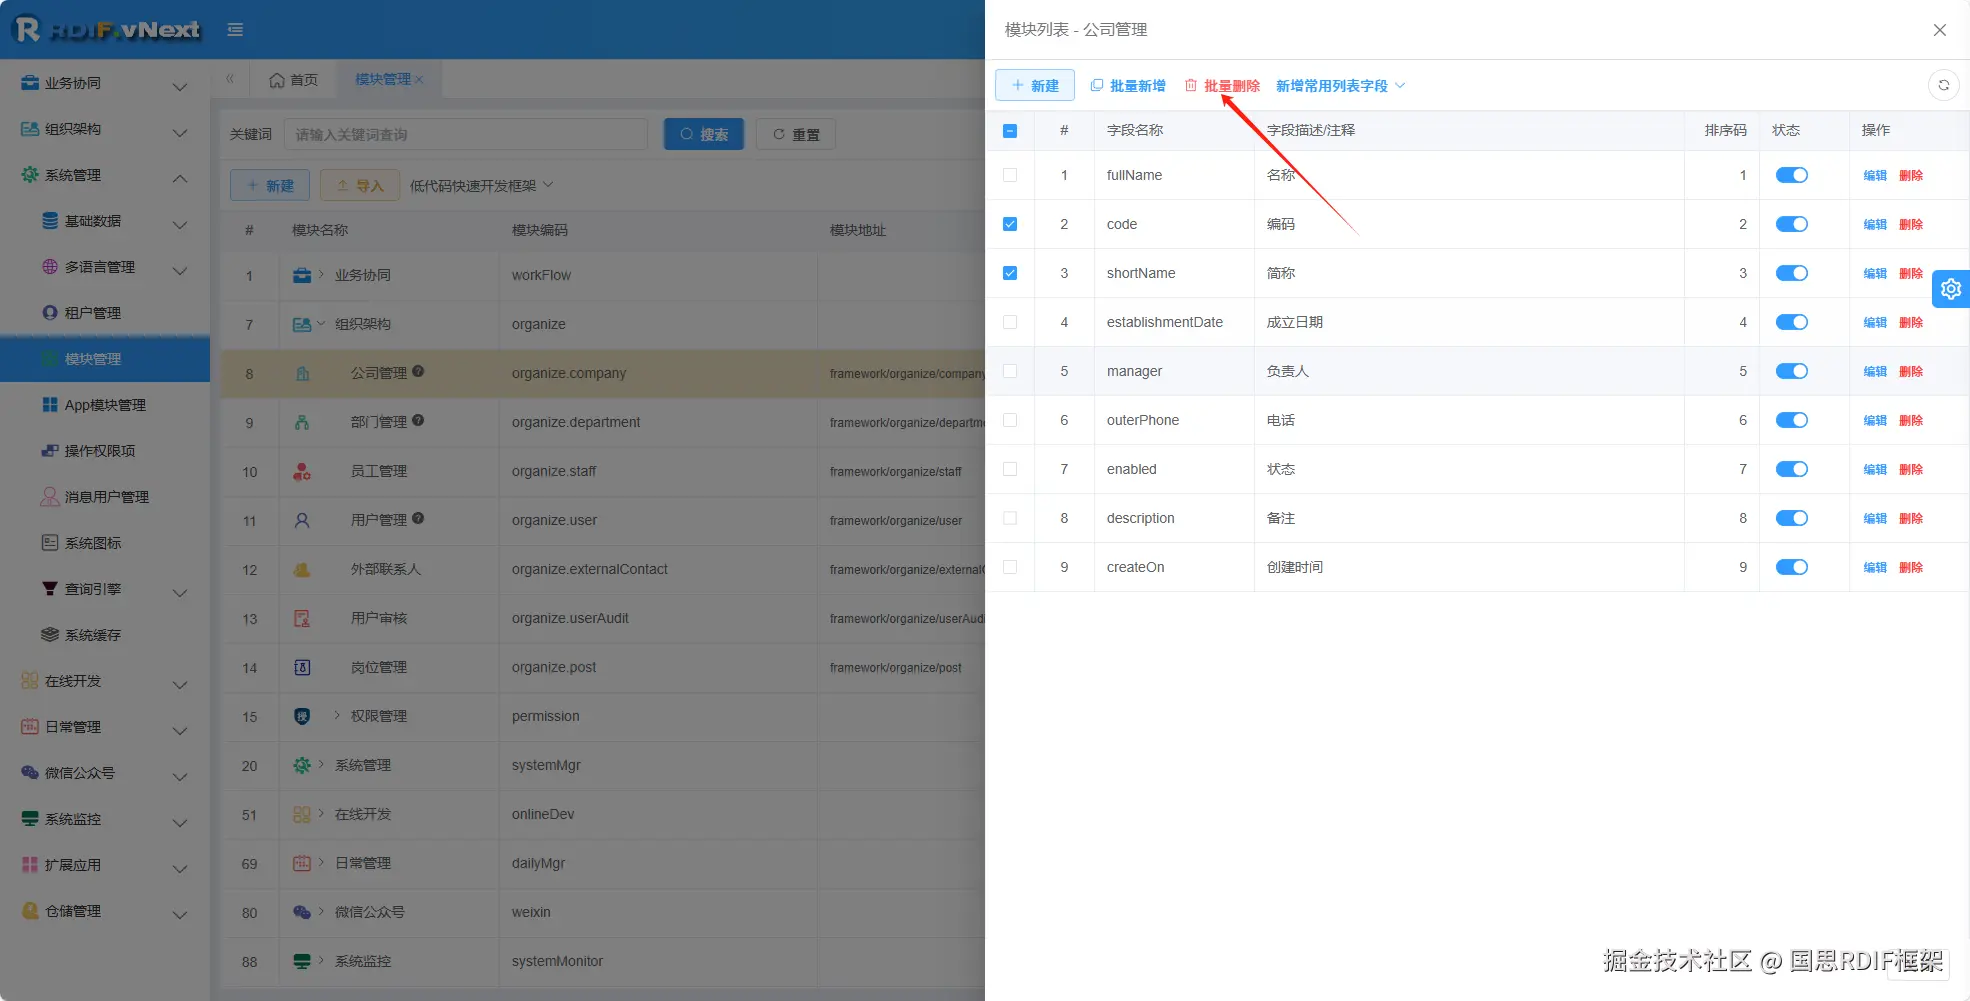The width and height of the screenshot is (1970, 1001).
Task: Click the help icon beside 用户管理
Action: (418, 518)
